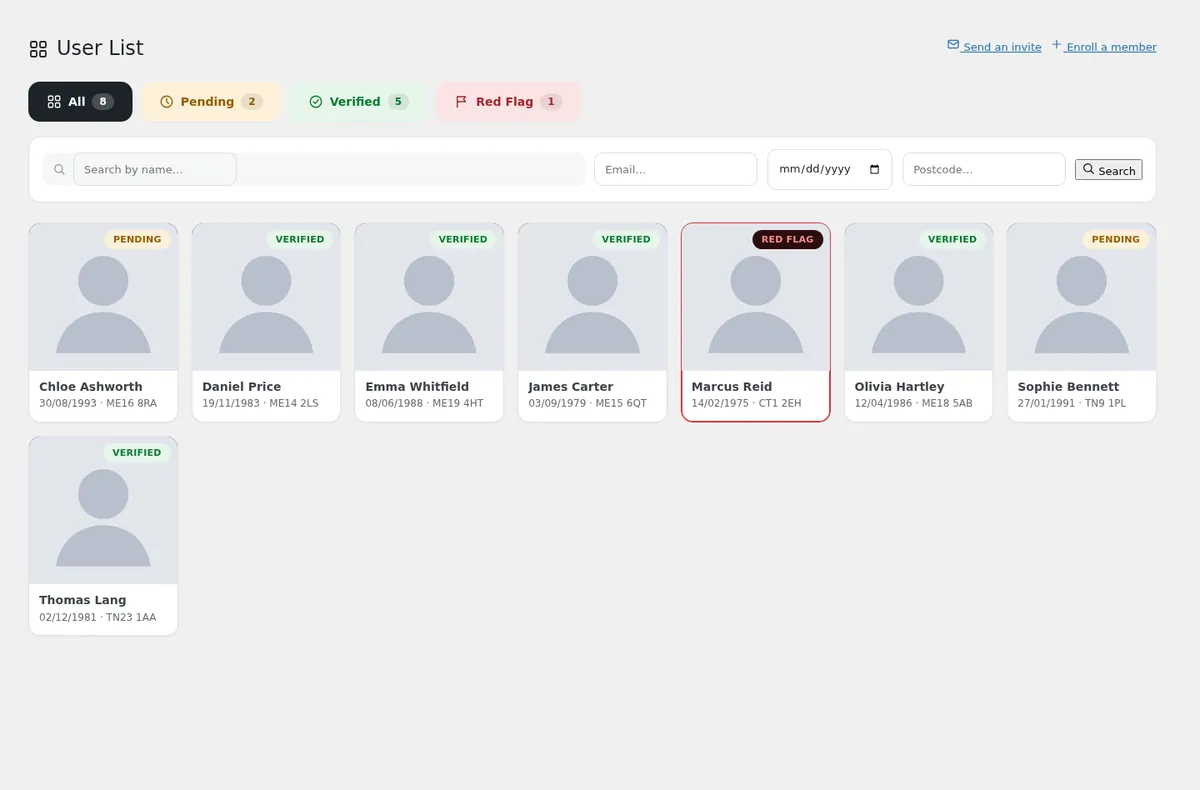Click the PENDING badge on Chloe Ashworth's card
The image size is (1200, 790).
(x=137, y=240)
